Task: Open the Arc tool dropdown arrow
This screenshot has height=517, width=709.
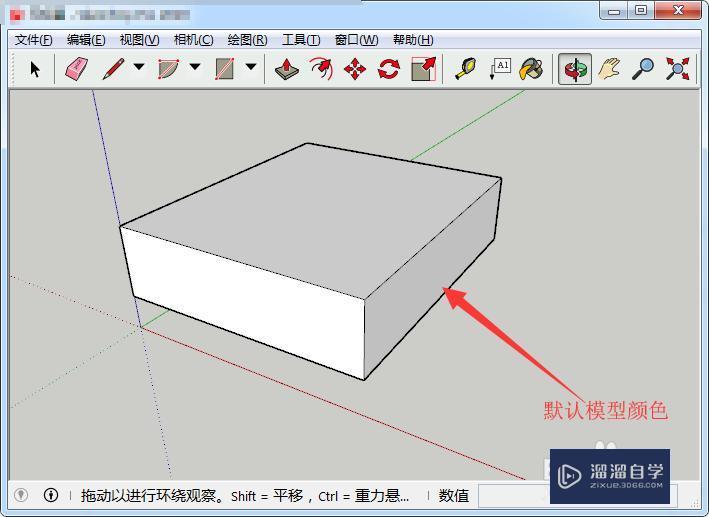Action: click(195, 67)
